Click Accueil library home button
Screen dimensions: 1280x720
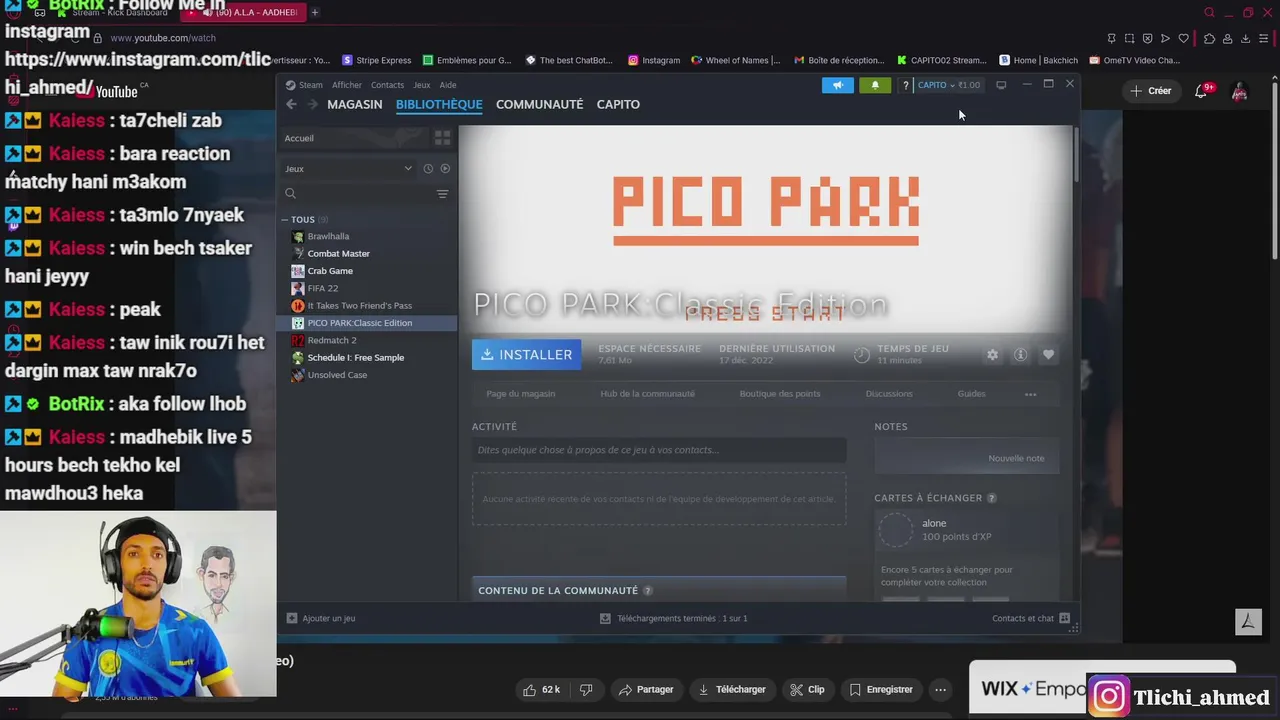click(x=354, y=138)
